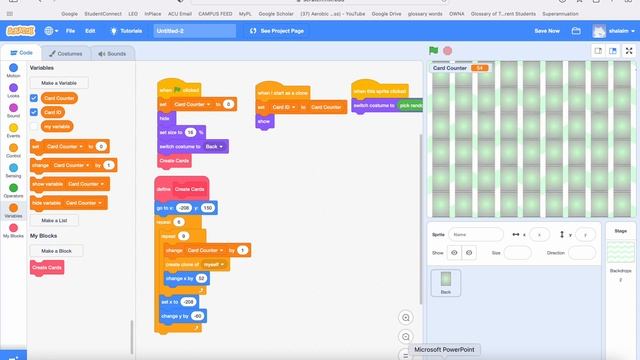Viewport: 640px width, 360px height.
Task: Show sprite with the open eye button
Action: 454,253
